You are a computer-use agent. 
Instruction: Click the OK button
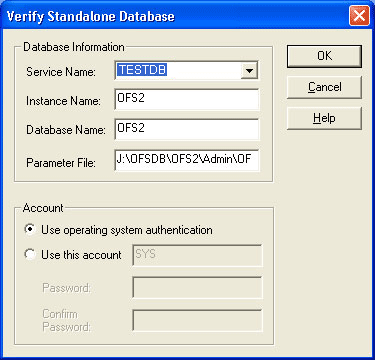click(324, 56)
